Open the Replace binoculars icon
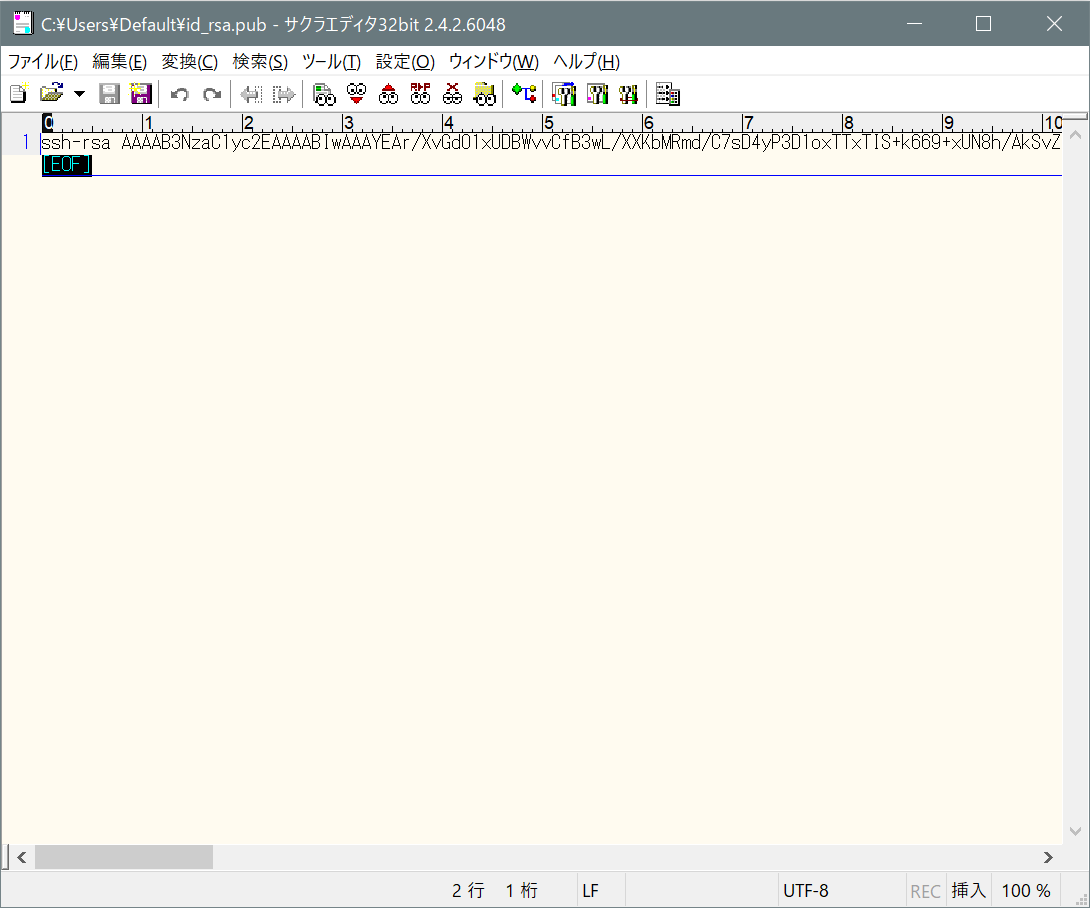 (x=421, y=94)
